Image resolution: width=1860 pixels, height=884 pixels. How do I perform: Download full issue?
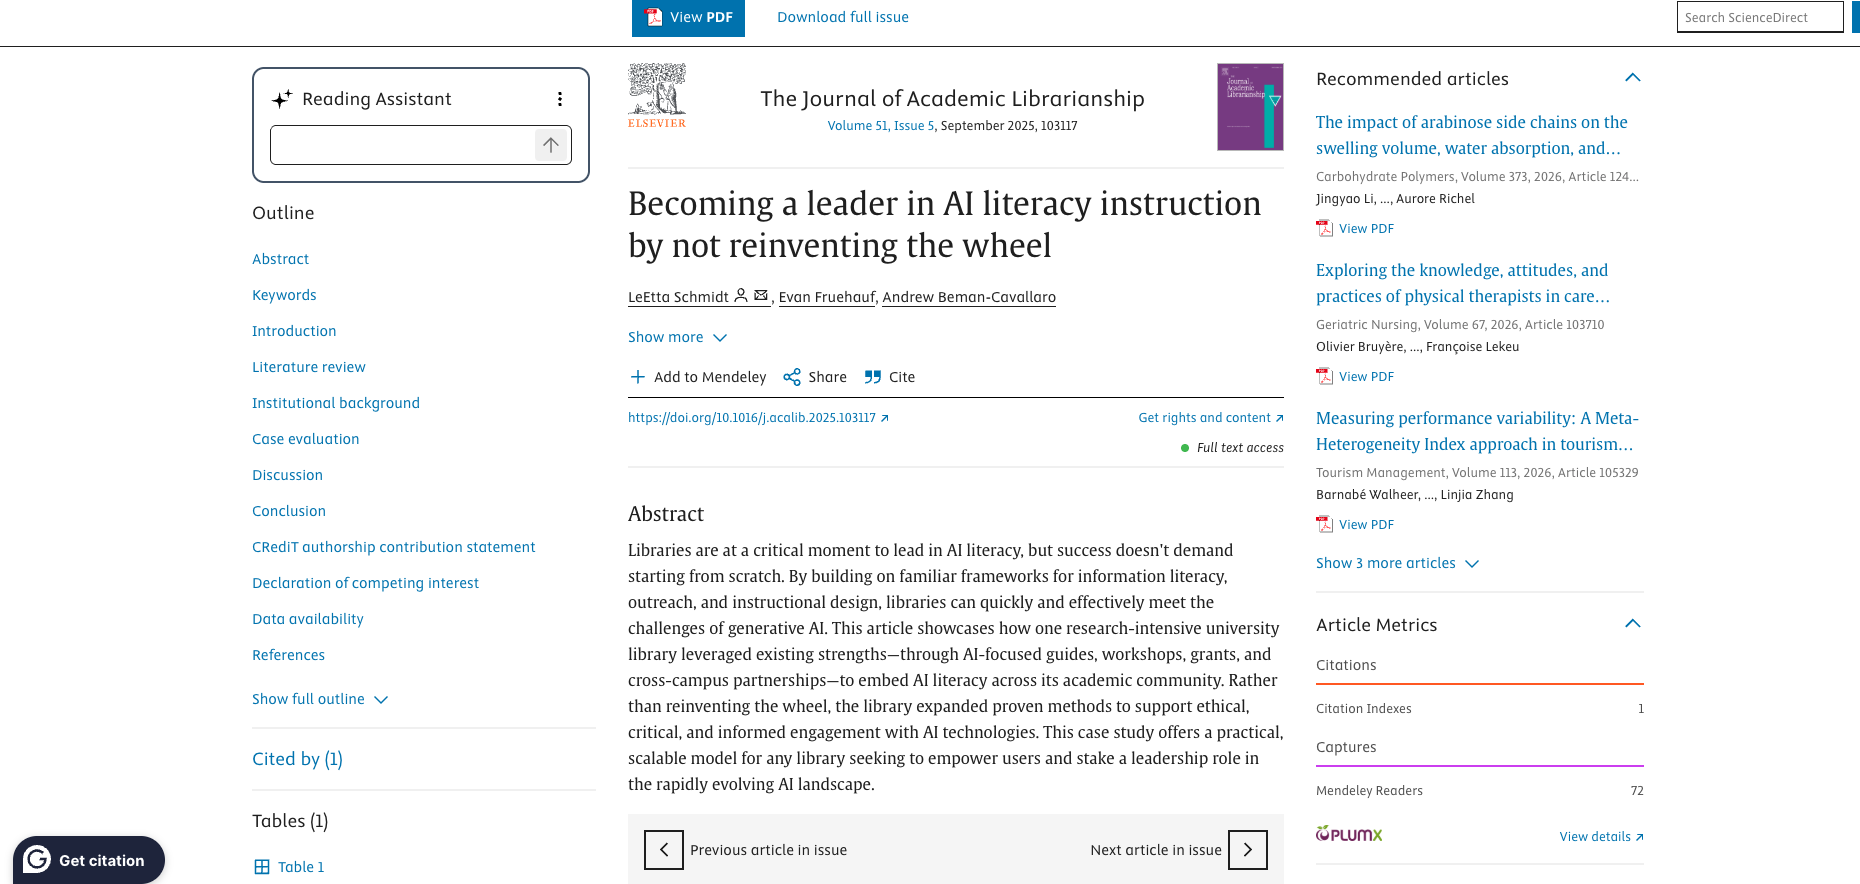click(843, 17)
